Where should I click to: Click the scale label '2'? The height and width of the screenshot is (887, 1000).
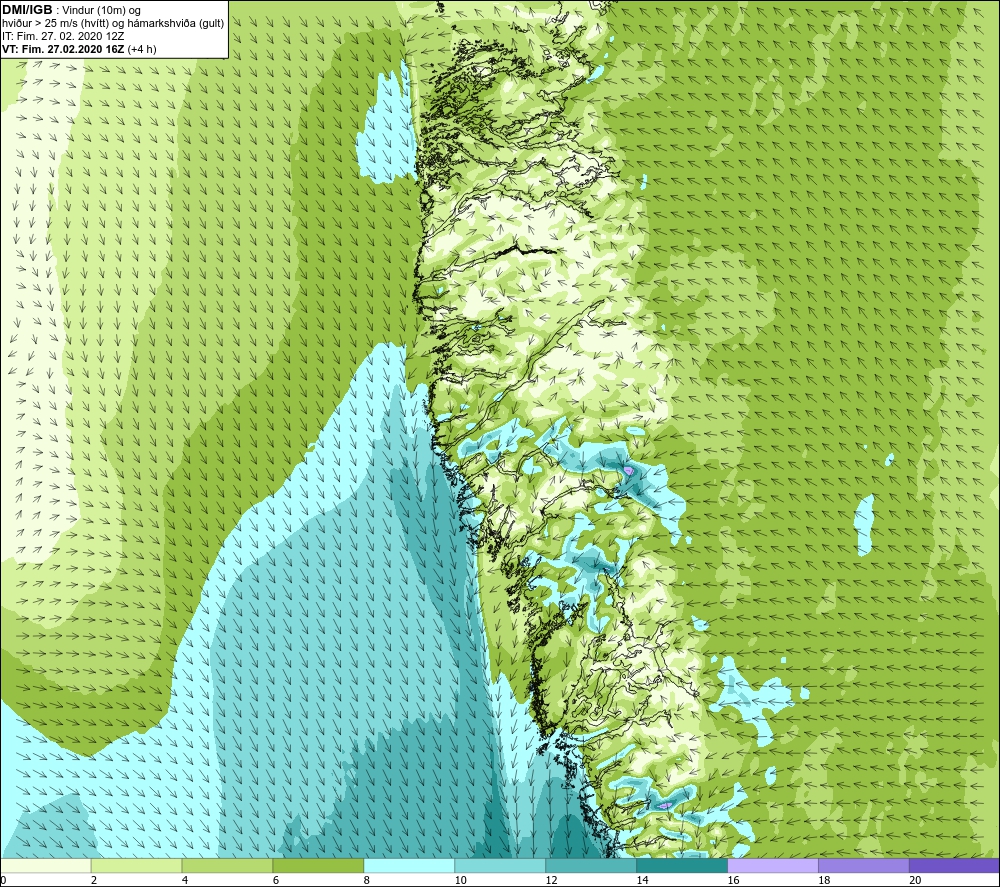click(x=94, y=880)
